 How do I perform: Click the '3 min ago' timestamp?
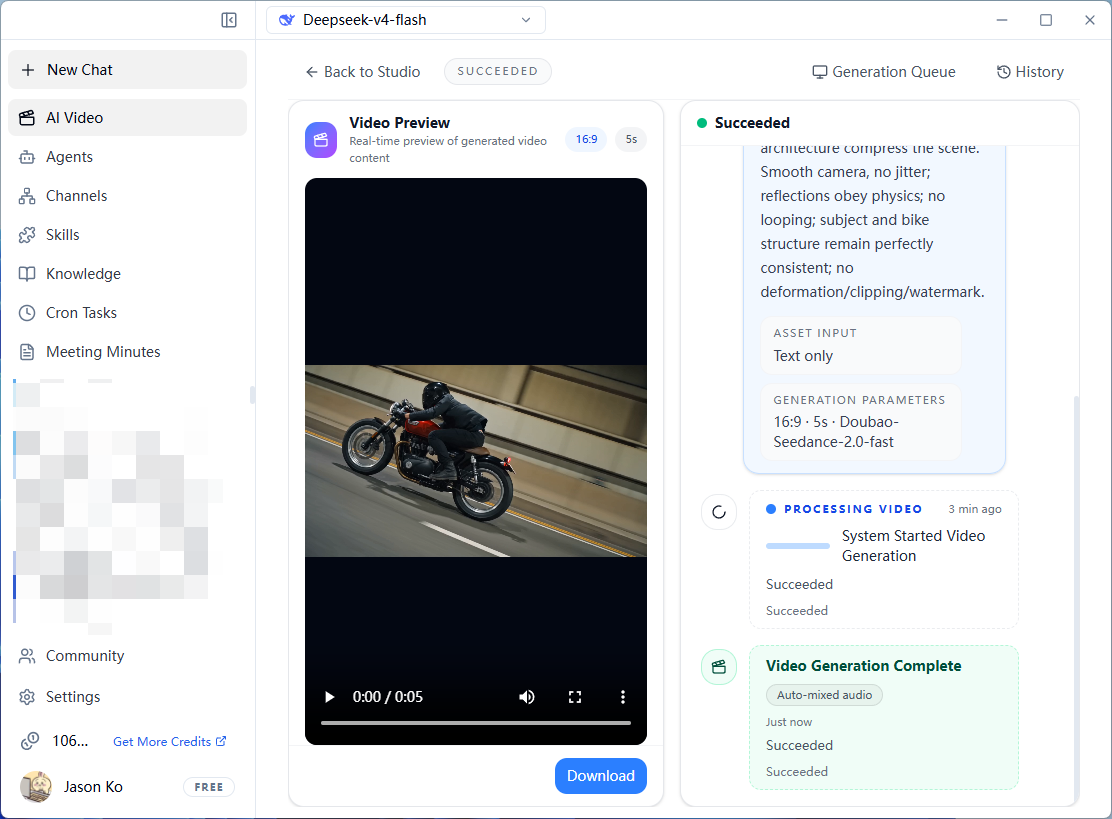975,509
